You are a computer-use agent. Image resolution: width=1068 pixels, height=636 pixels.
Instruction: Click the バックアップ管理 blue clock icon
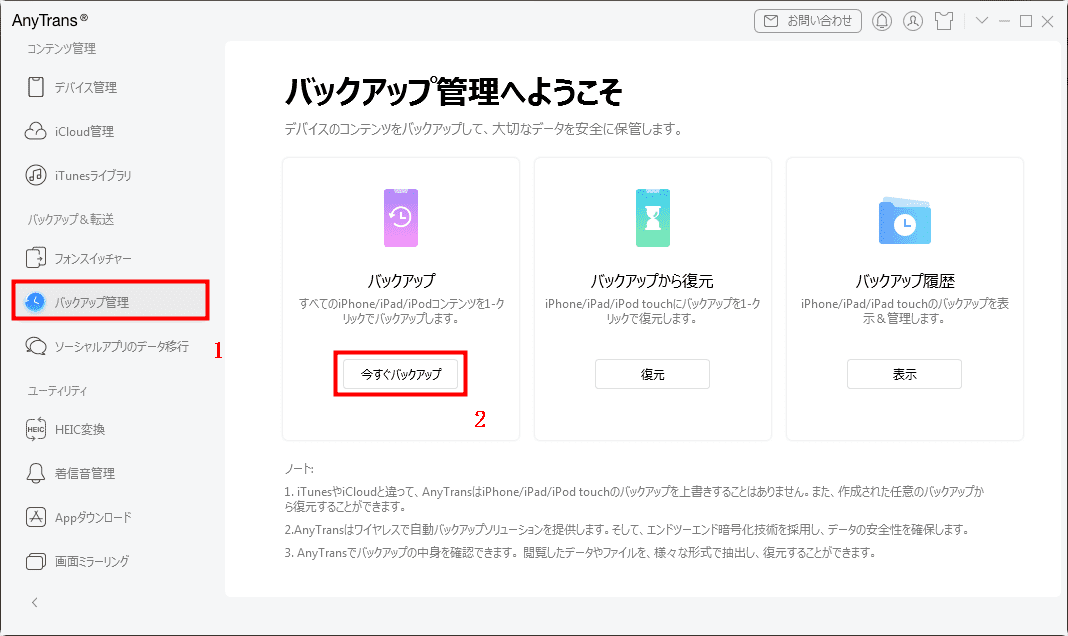[x=35, y=302]
